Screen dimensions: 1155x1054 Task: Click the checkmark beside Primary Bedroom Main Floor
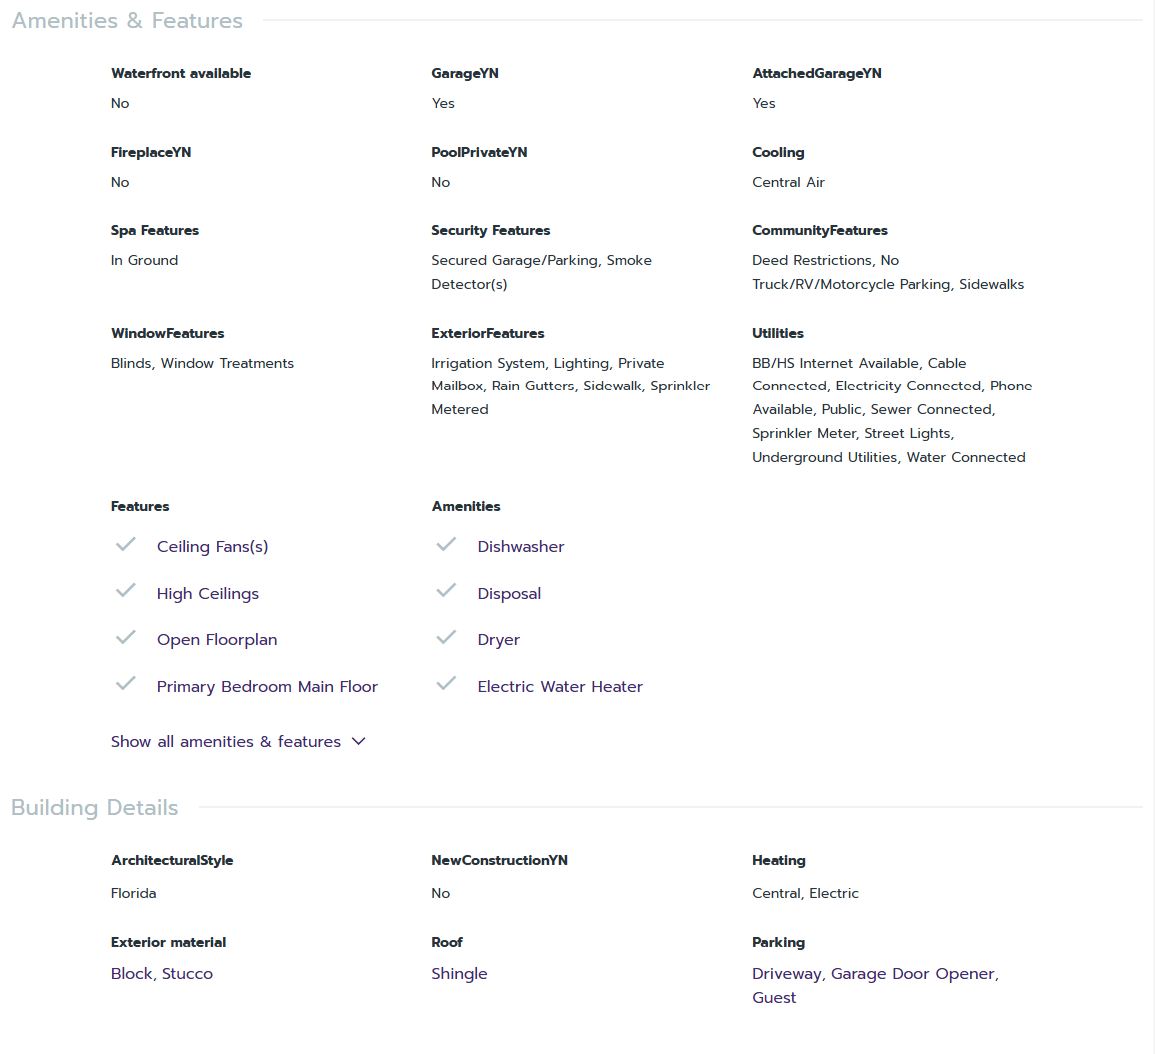[x=126, y=684]
